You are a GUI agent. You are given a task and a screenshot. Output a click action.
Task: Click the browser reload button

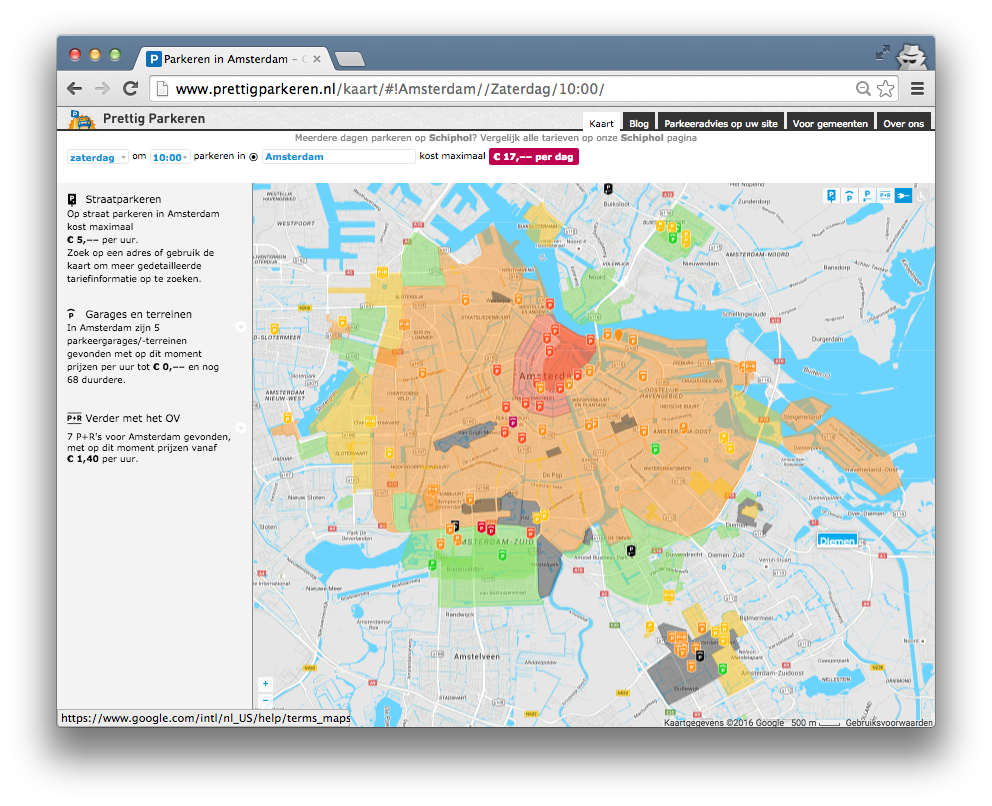pos(131,89)
